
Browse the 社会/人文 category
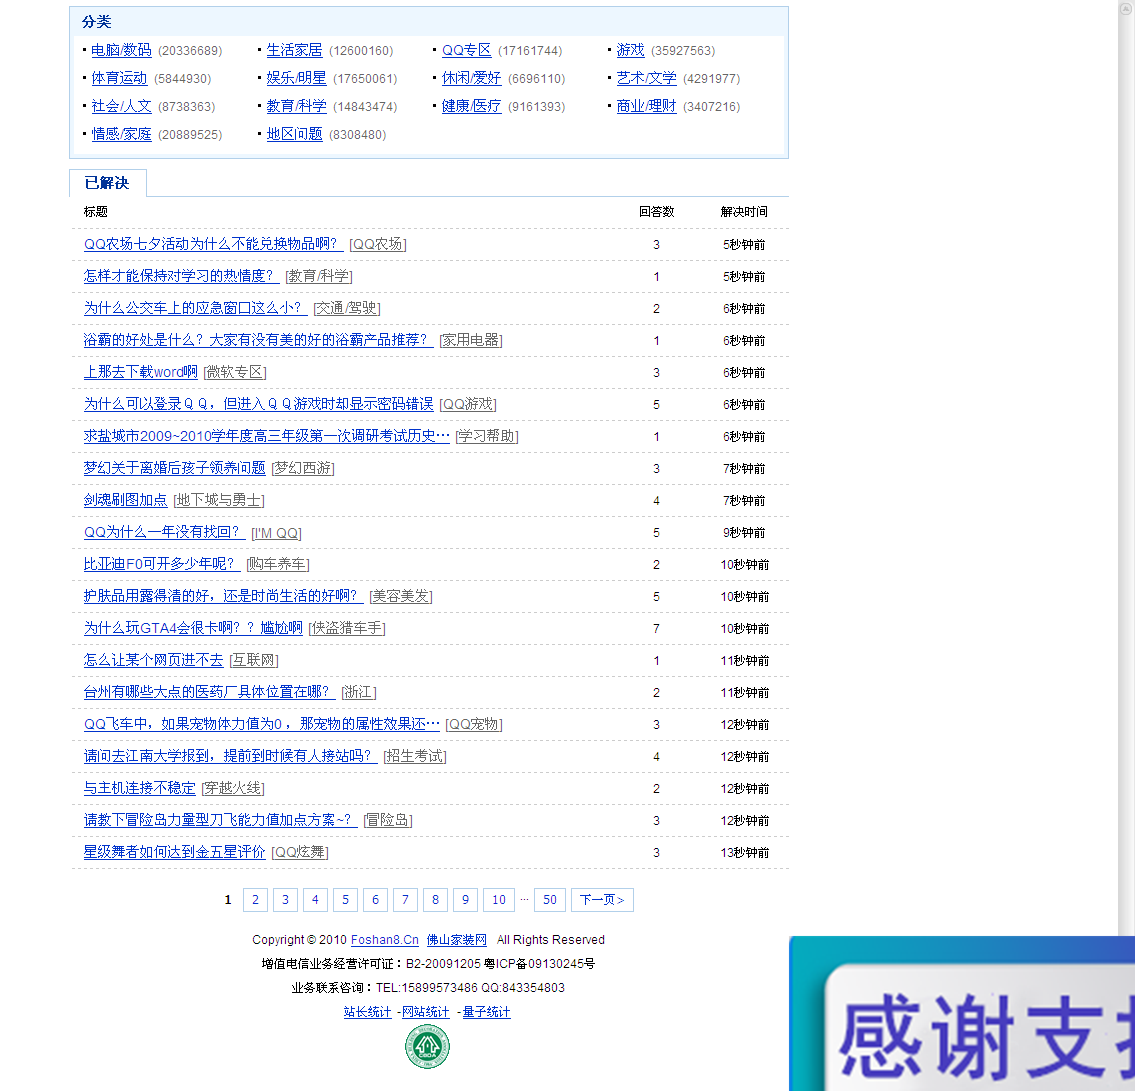(x=122, y=106)
